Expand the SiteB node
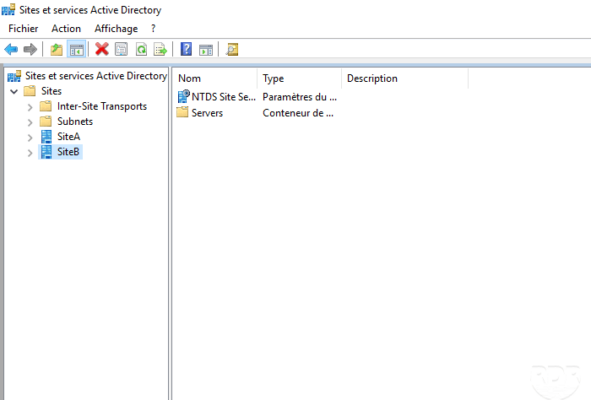 30,153
